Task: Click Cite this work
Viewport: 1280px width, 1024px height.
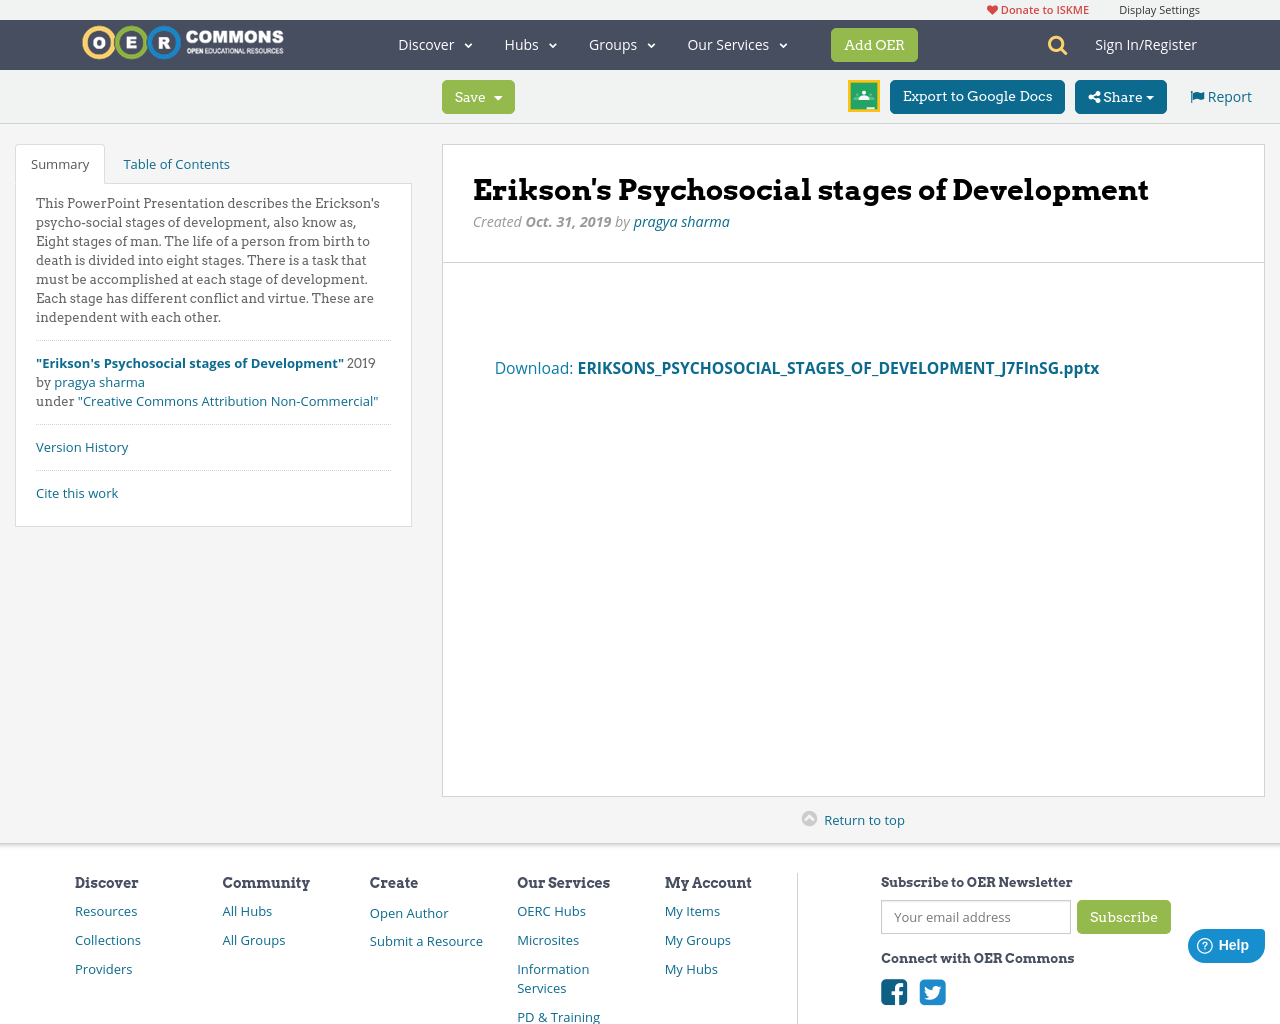Action: click(x=77, y=493)
